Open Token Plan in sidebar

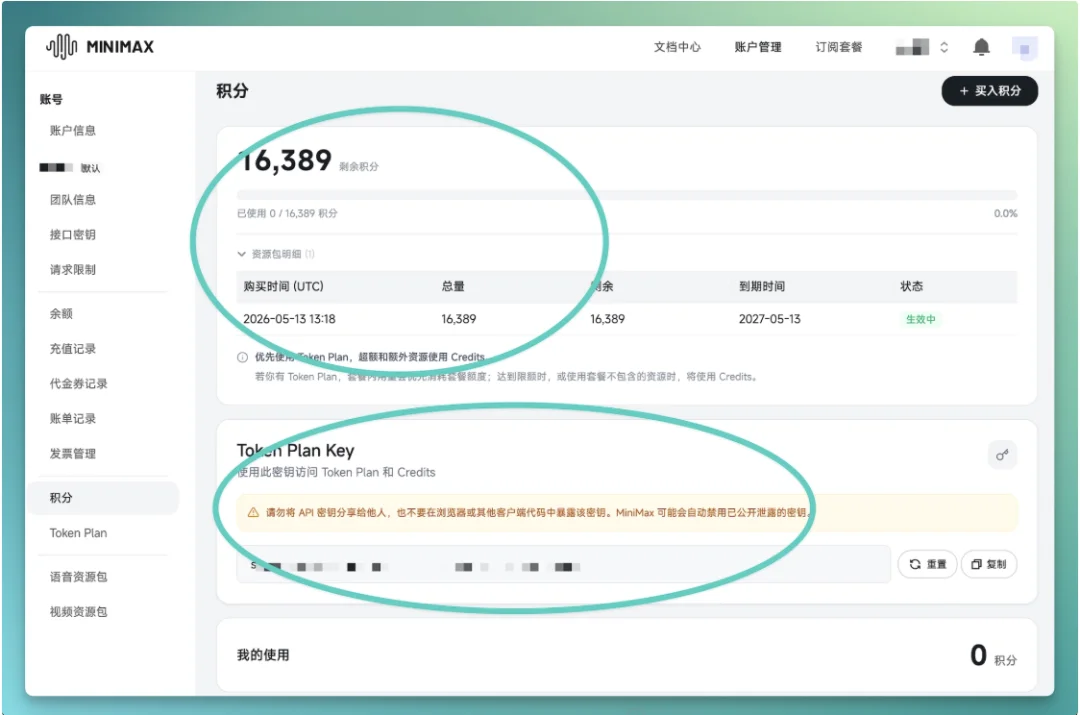click(78, 532)
